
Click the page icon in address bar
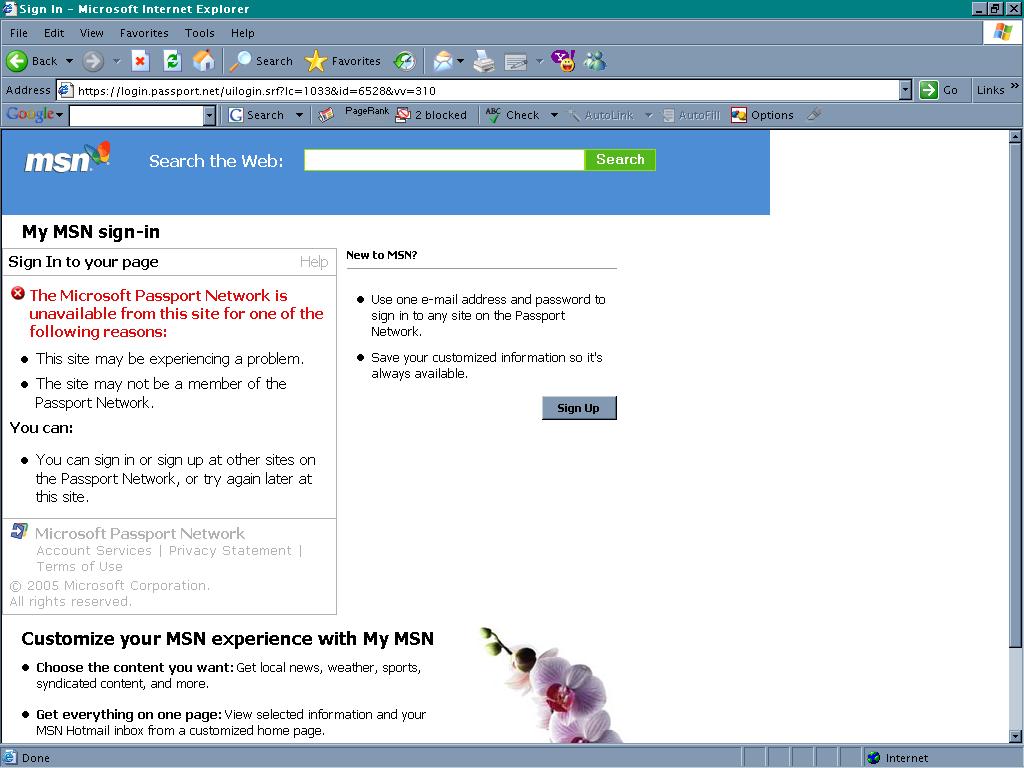(65, 90)
